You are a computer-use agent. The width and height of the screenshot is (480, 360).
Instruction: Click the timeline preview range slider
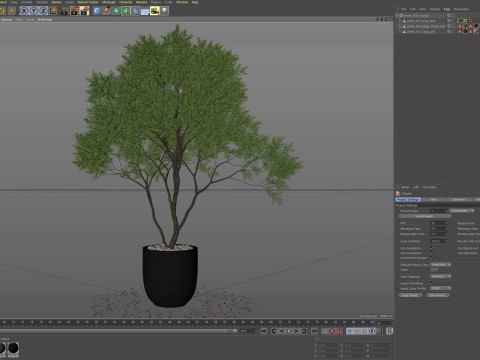[118, 331]
